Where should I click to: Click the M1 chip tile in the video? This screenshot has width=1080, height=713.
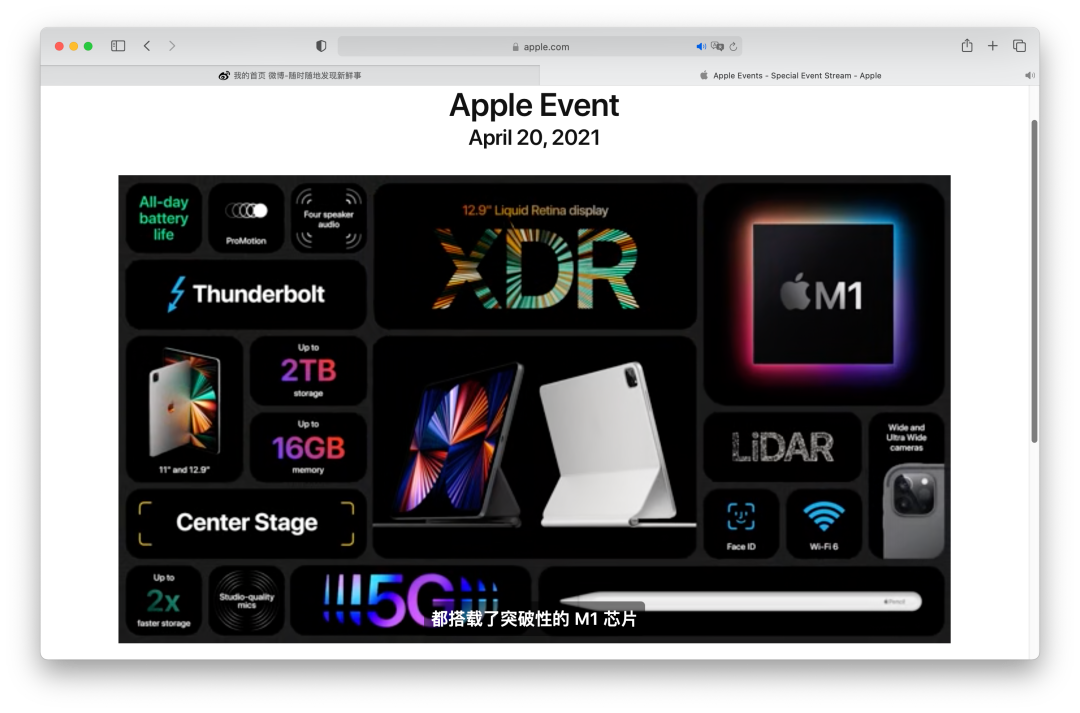click(824, 294)
